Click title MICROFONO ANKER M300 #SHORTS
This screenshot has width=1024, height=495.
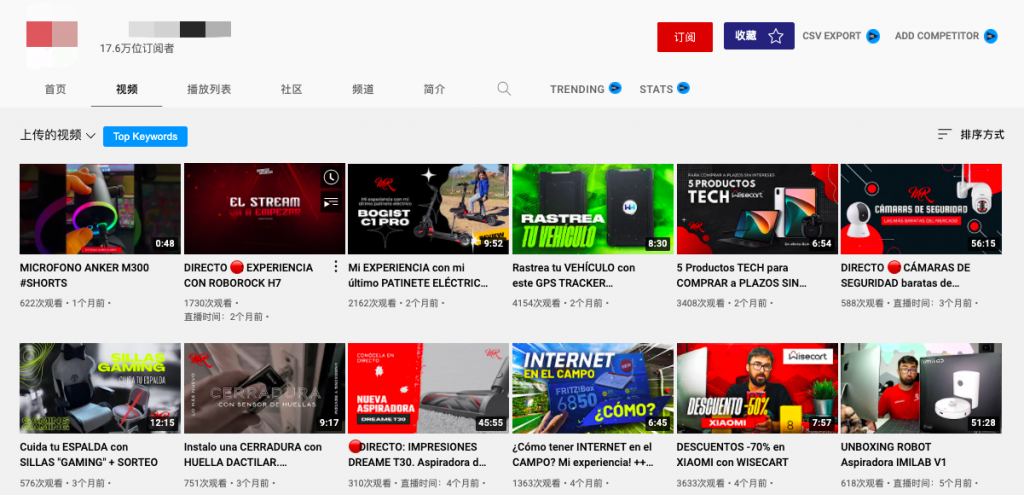point(84,276)
